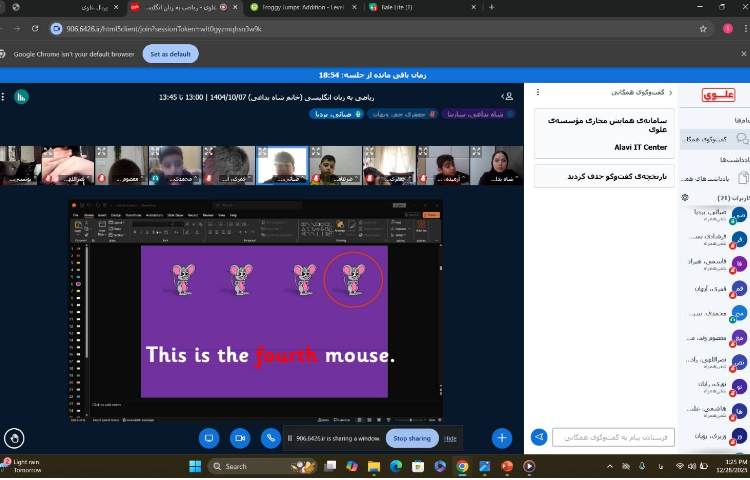Send the chat message with the arrow button
This screenshot has width=750, height=480.
click(x=539, y=437)
